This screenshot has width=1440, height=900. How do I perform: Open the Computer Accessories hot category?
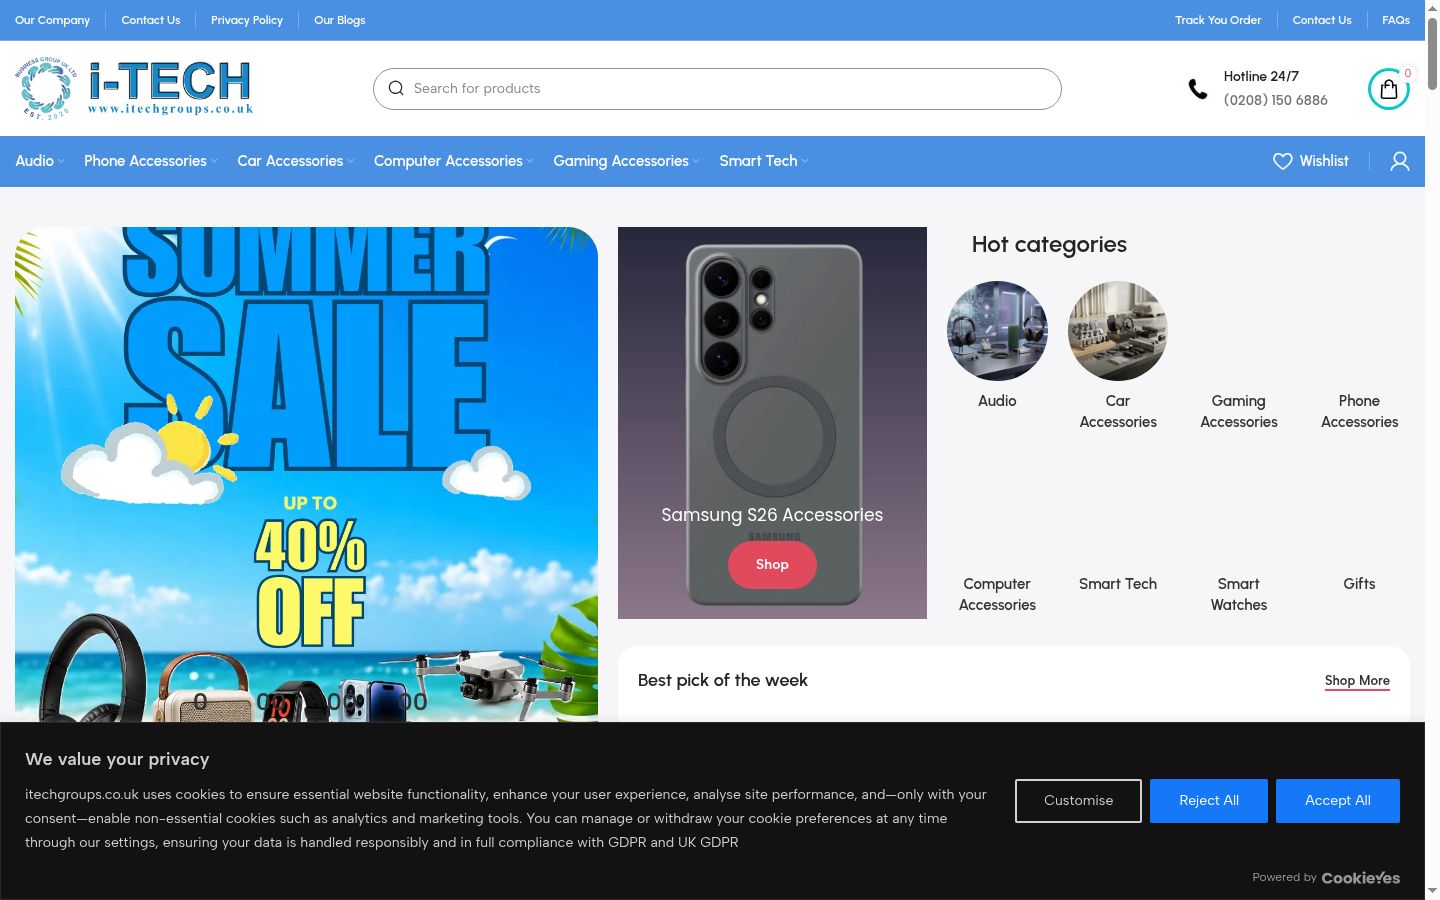click(x=997, y=594)
